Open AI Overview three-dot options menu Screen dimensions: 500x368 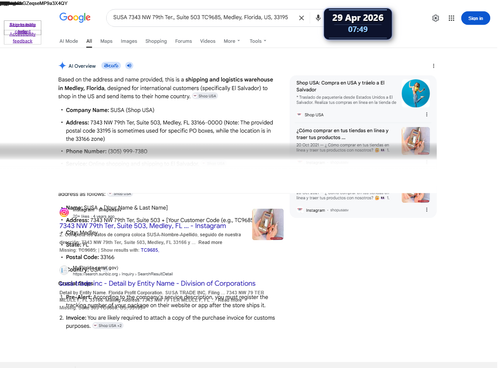[x=433, y=66]
